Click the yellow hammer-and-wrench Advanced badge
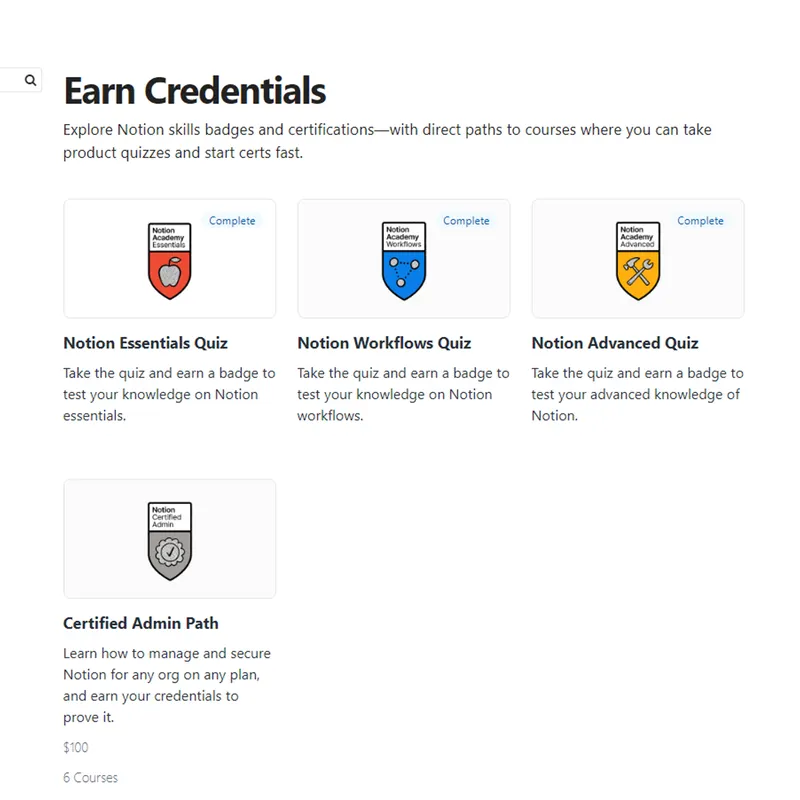Viewport: 800px width, 800px height. [638, 261]
